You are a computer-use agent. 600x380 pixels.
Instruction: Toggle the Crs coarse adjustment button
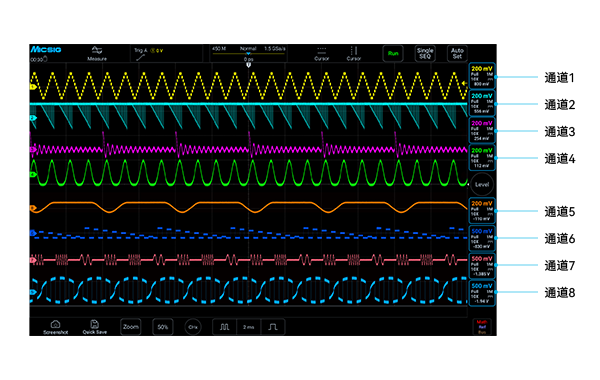click(x=193, y=327)
